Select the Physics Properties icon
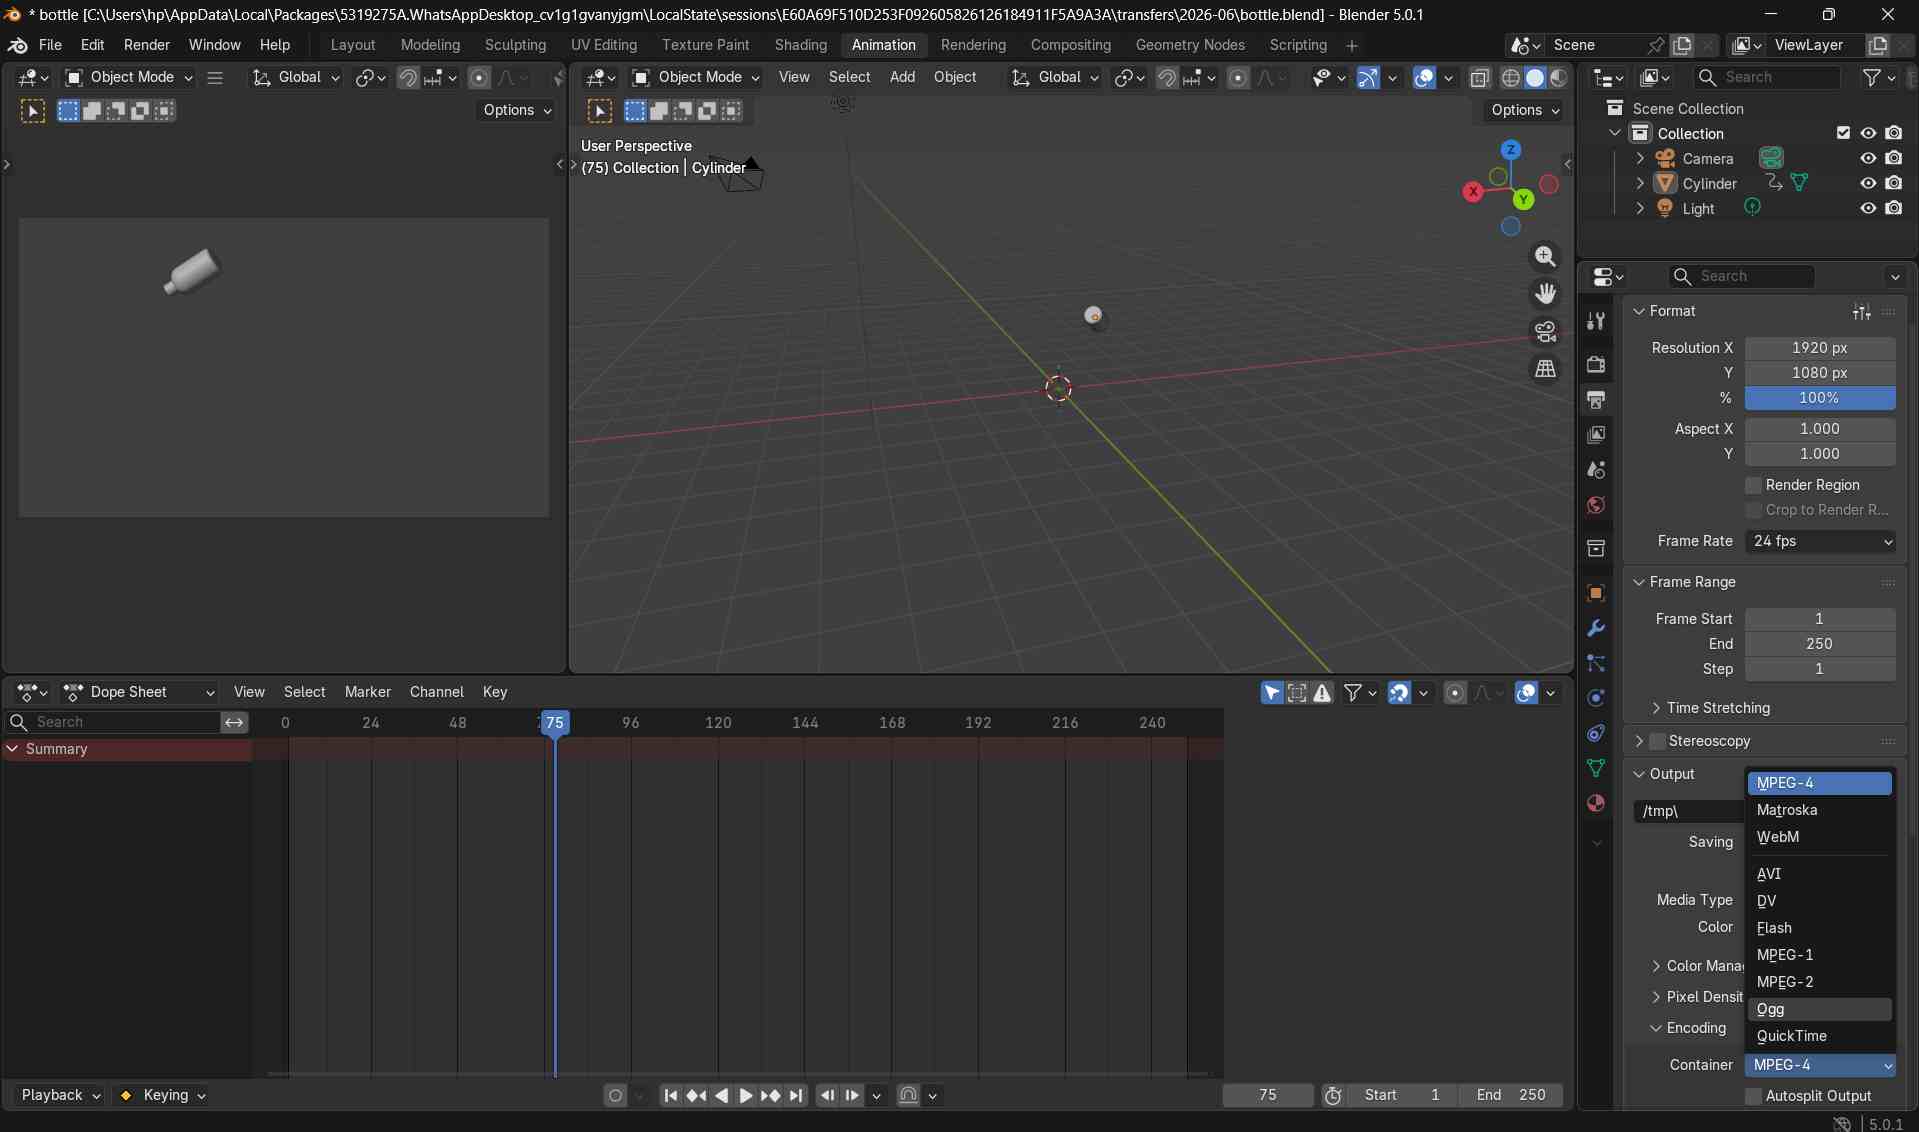The image size is (1919, 1132). [x=1596, y=698]
